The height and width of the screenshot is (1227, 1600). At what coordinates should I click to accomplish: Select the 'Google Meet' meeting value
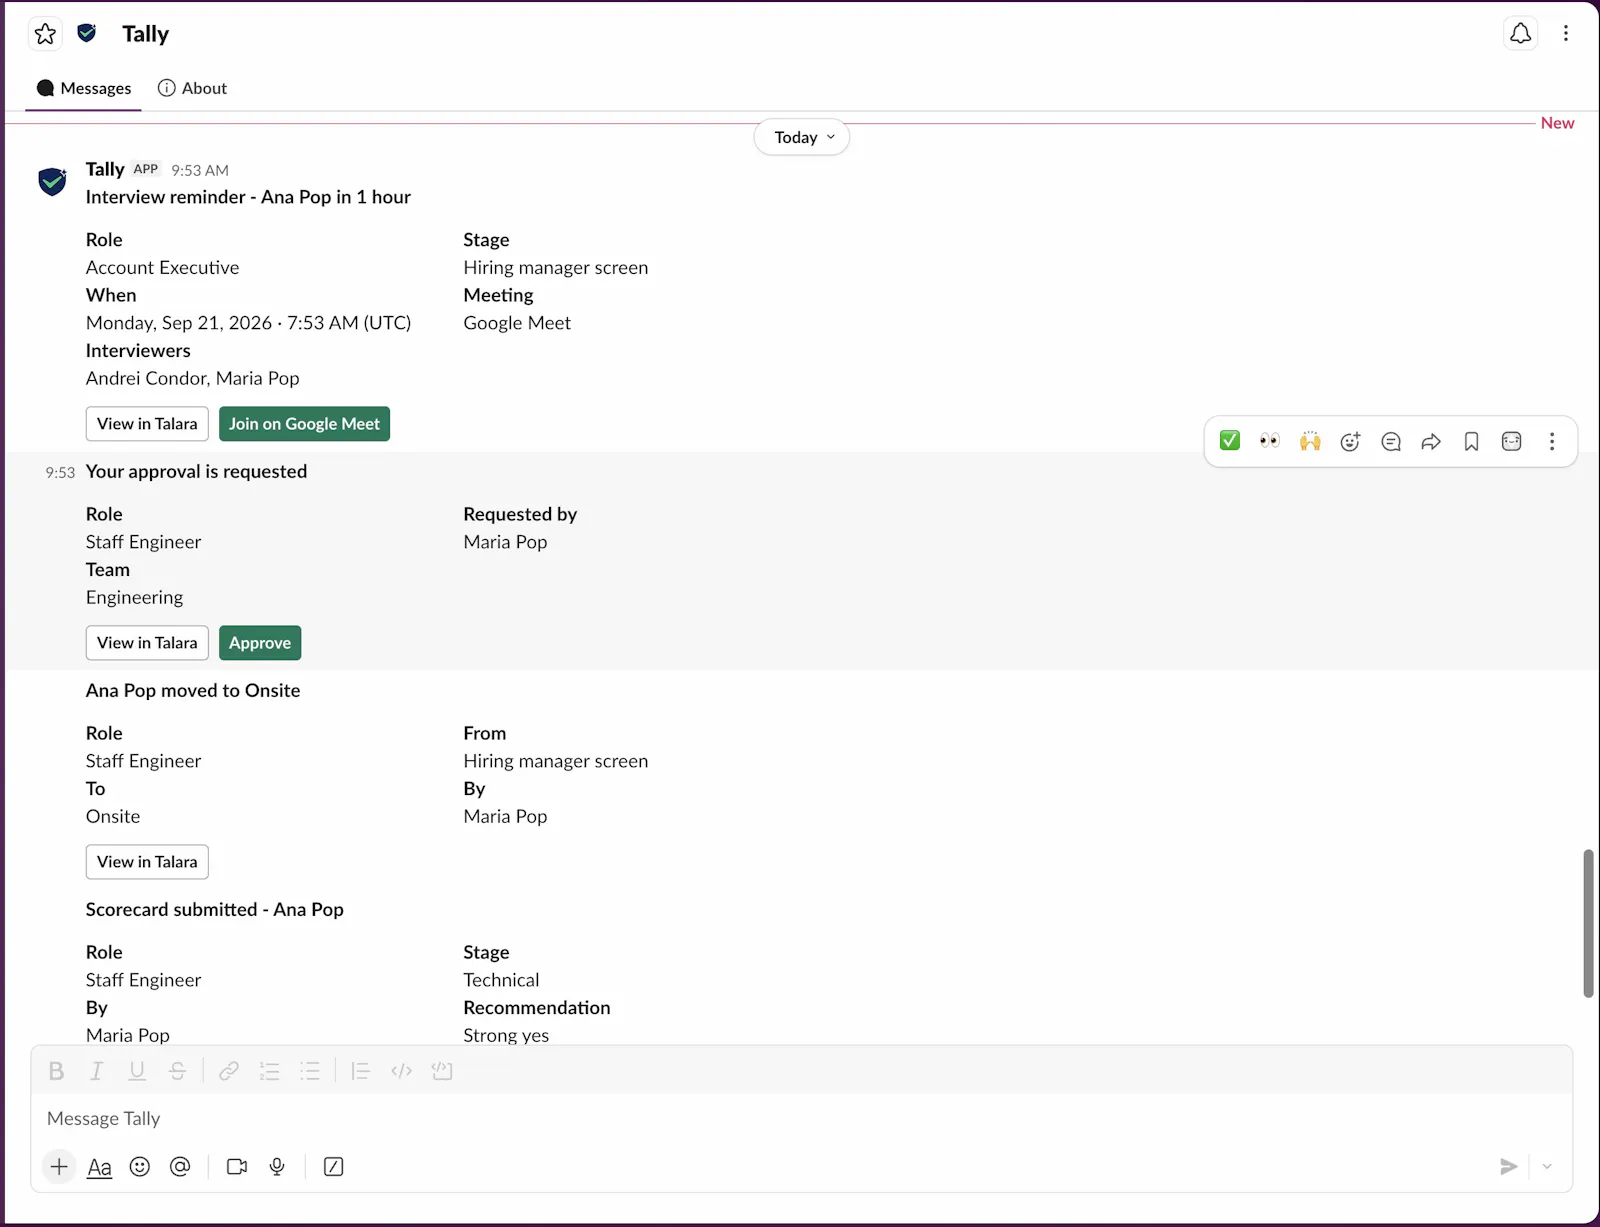coord(517,323)
